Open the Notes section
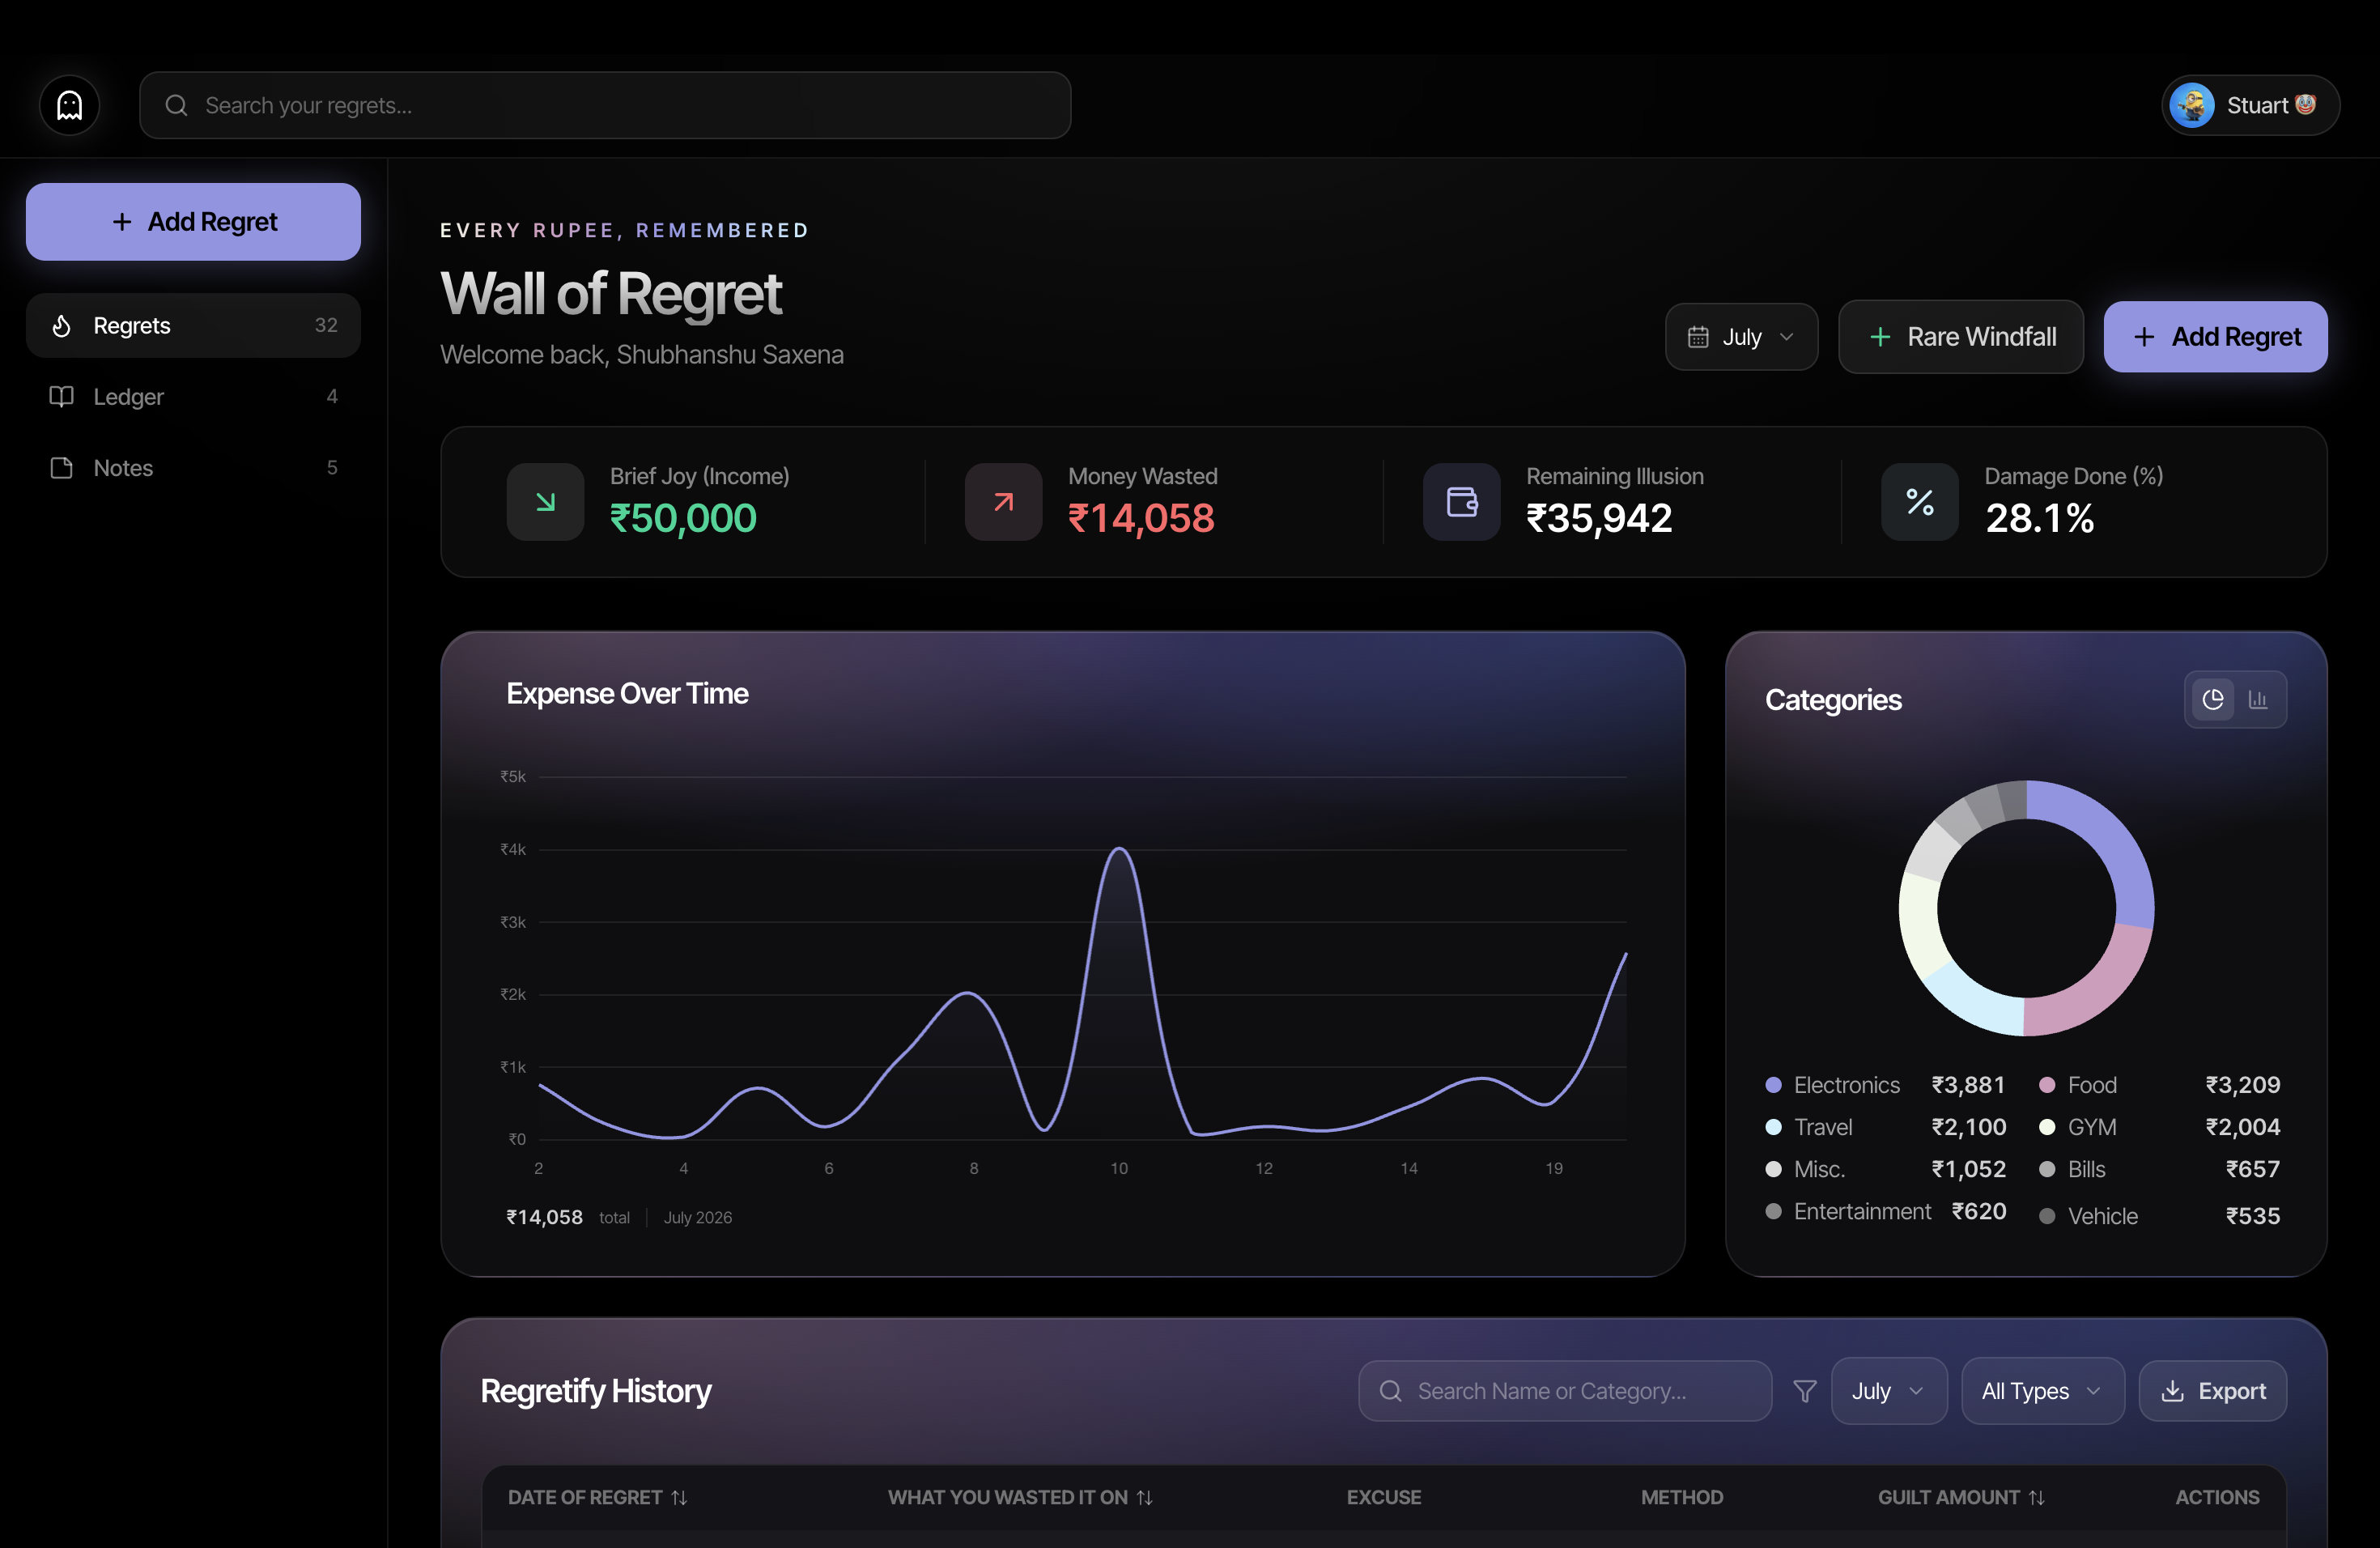The width and height of the screenshot is (2380, 1548). [x=193, y=468]
